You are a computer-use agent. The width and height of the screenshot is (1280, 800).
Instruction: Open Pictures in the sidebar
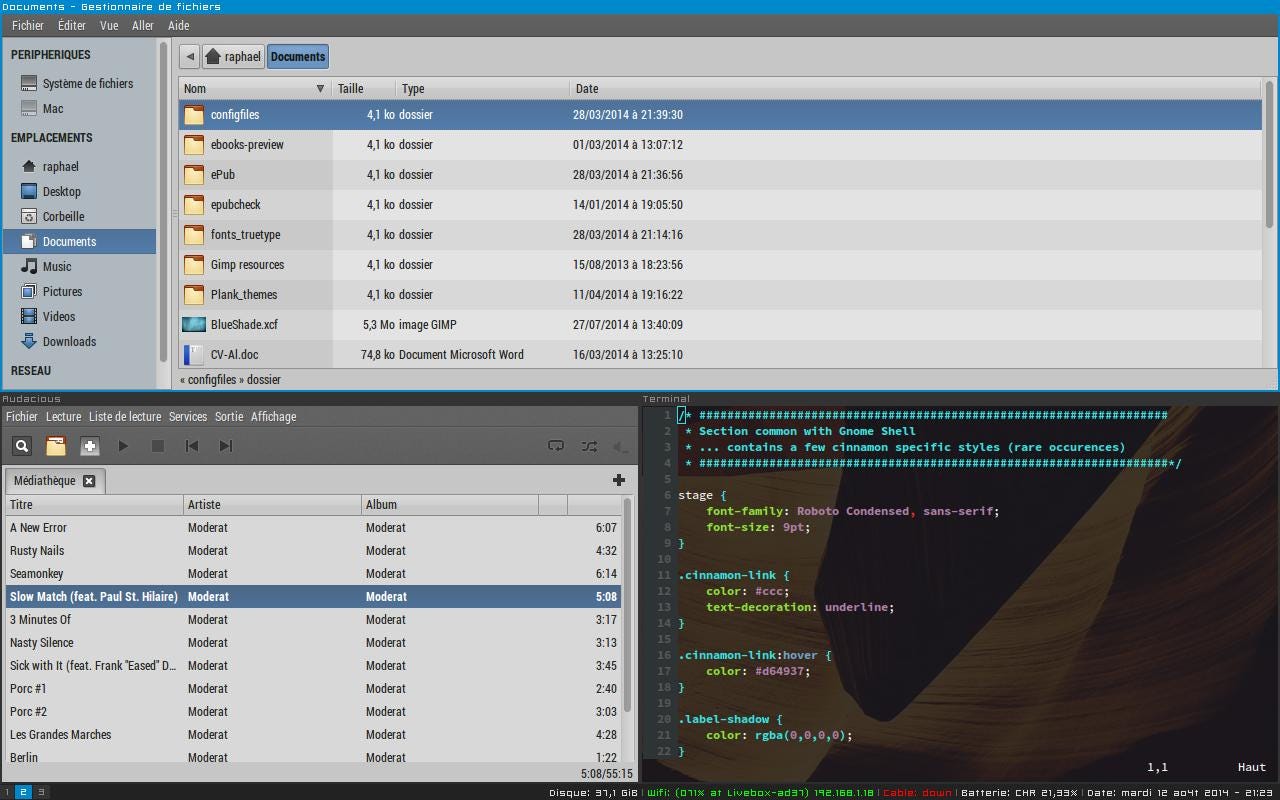pos(79,292)
